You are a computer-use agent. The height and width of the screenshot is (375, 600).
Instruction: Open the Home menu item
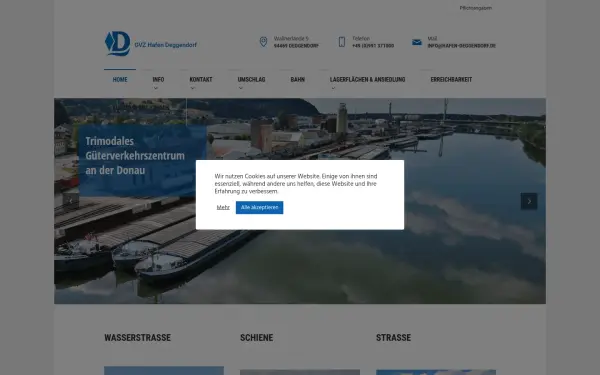120,80
